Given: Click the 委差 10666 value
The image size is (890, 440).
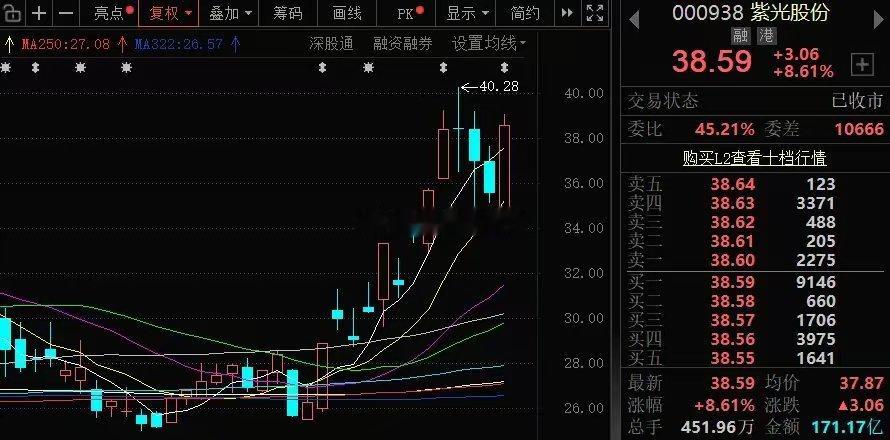Looking at the screenshot, I should 859,129.
